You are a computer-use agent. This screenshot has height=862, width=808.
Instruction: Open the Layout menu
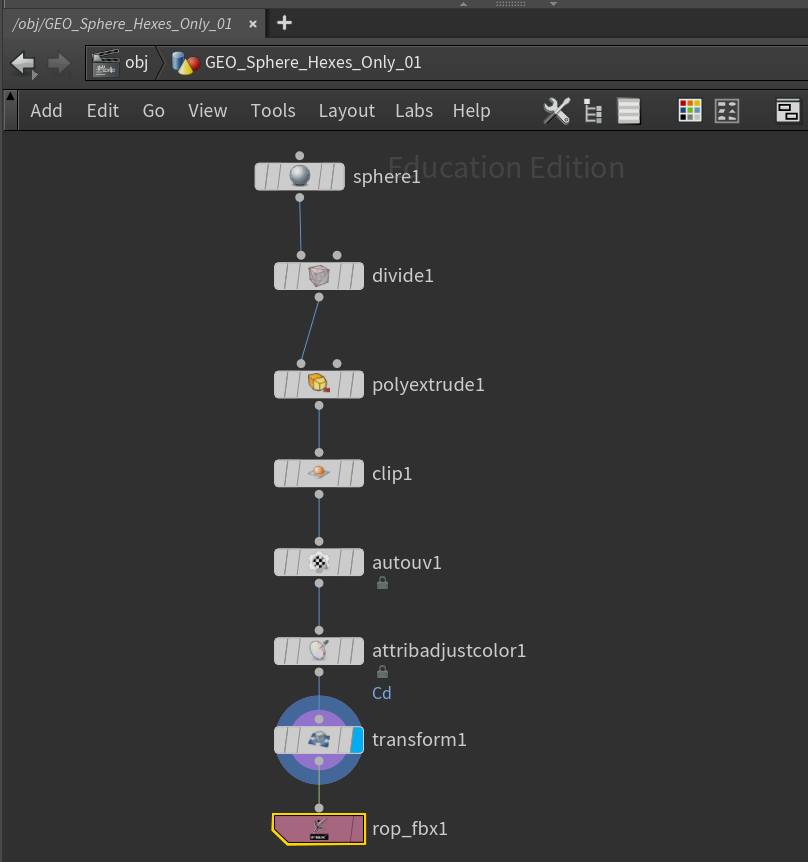pyautogui.click(x=346, y=111)
